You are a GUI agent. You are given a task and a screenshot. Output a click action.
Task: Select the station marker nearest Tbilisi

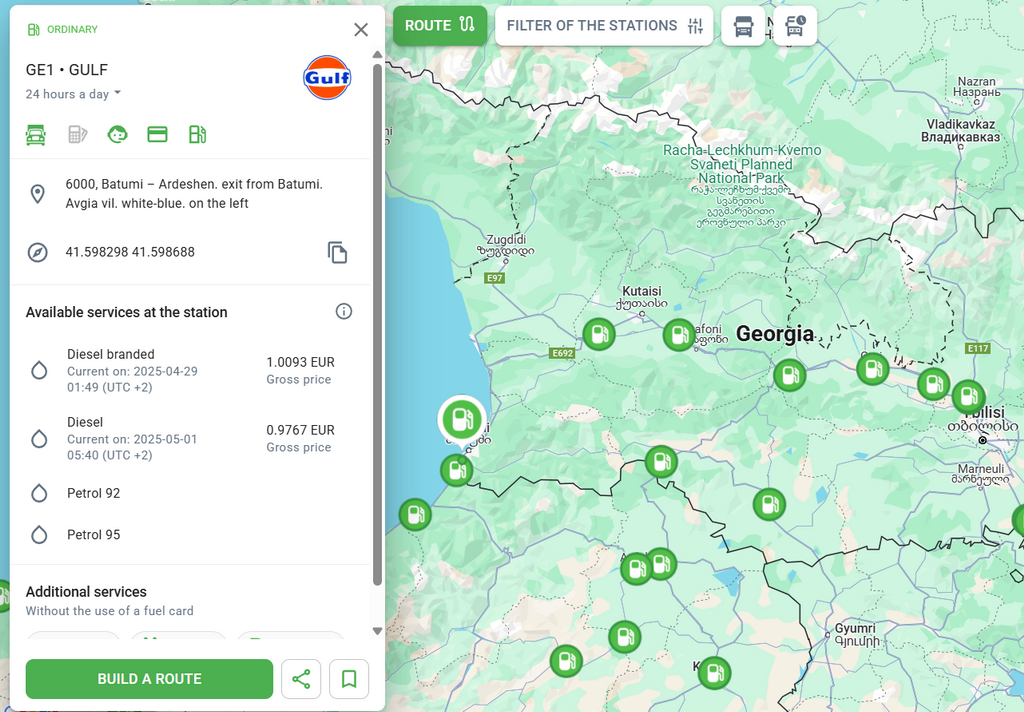(968, 396)
